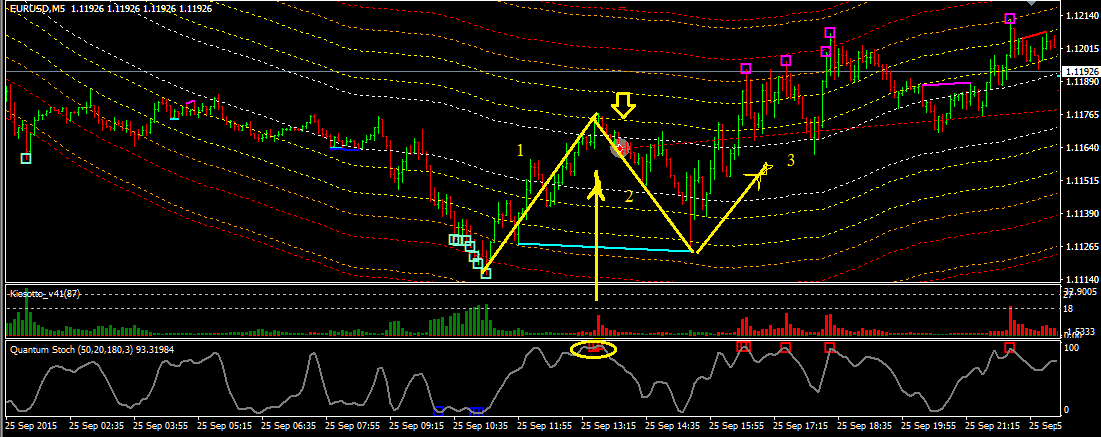Click the 25 Sep 07:55 time label
Image resolution: width=1101 pixels, height=437 pixels.
coord(351,426)
